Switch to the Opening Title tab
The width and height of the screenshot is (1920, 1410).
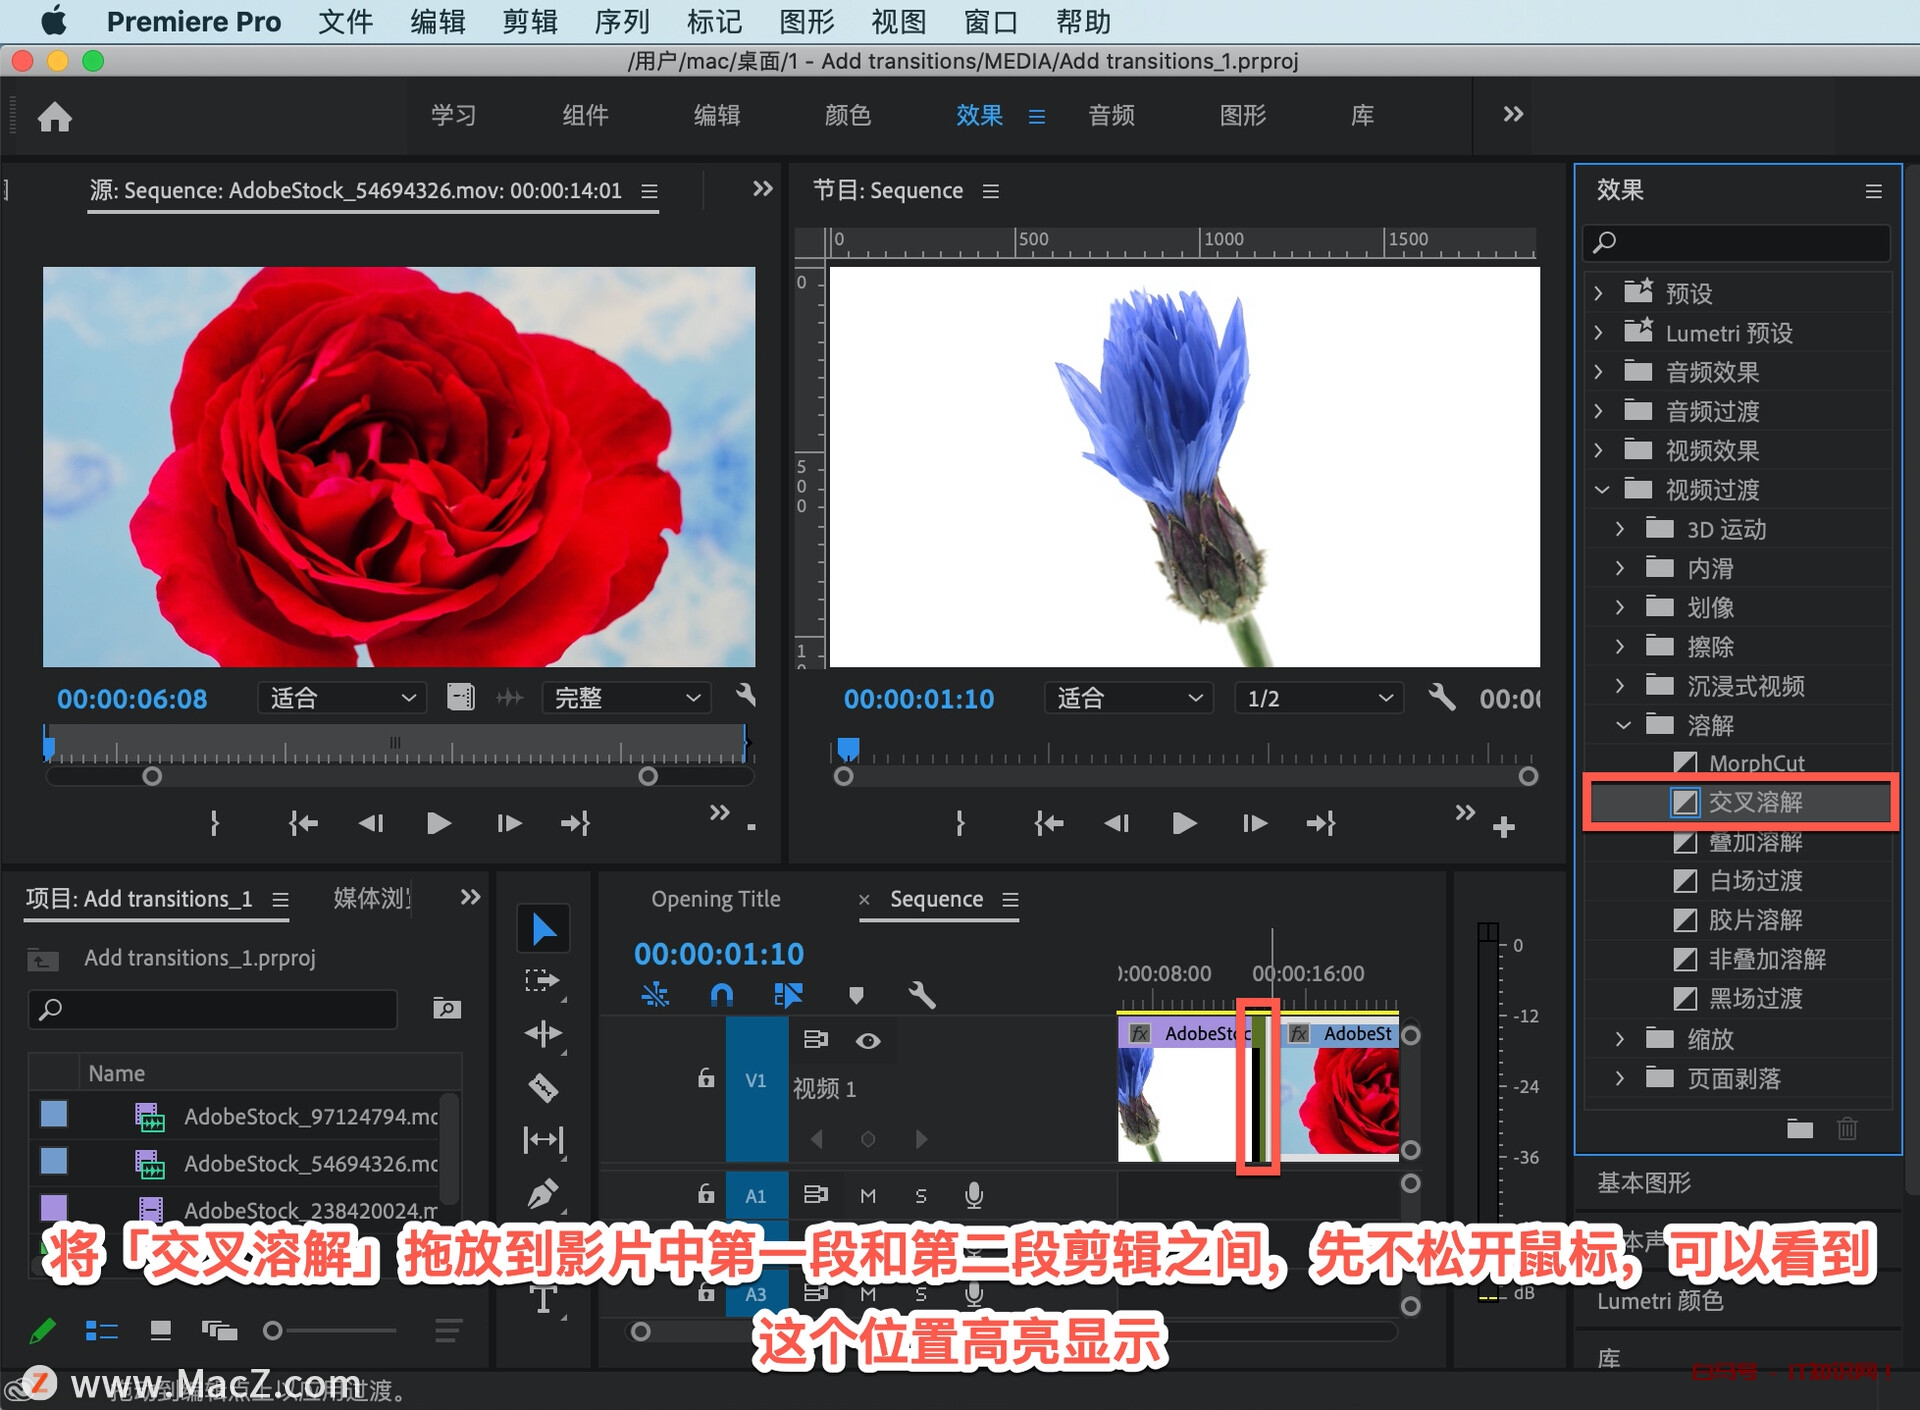716,898
